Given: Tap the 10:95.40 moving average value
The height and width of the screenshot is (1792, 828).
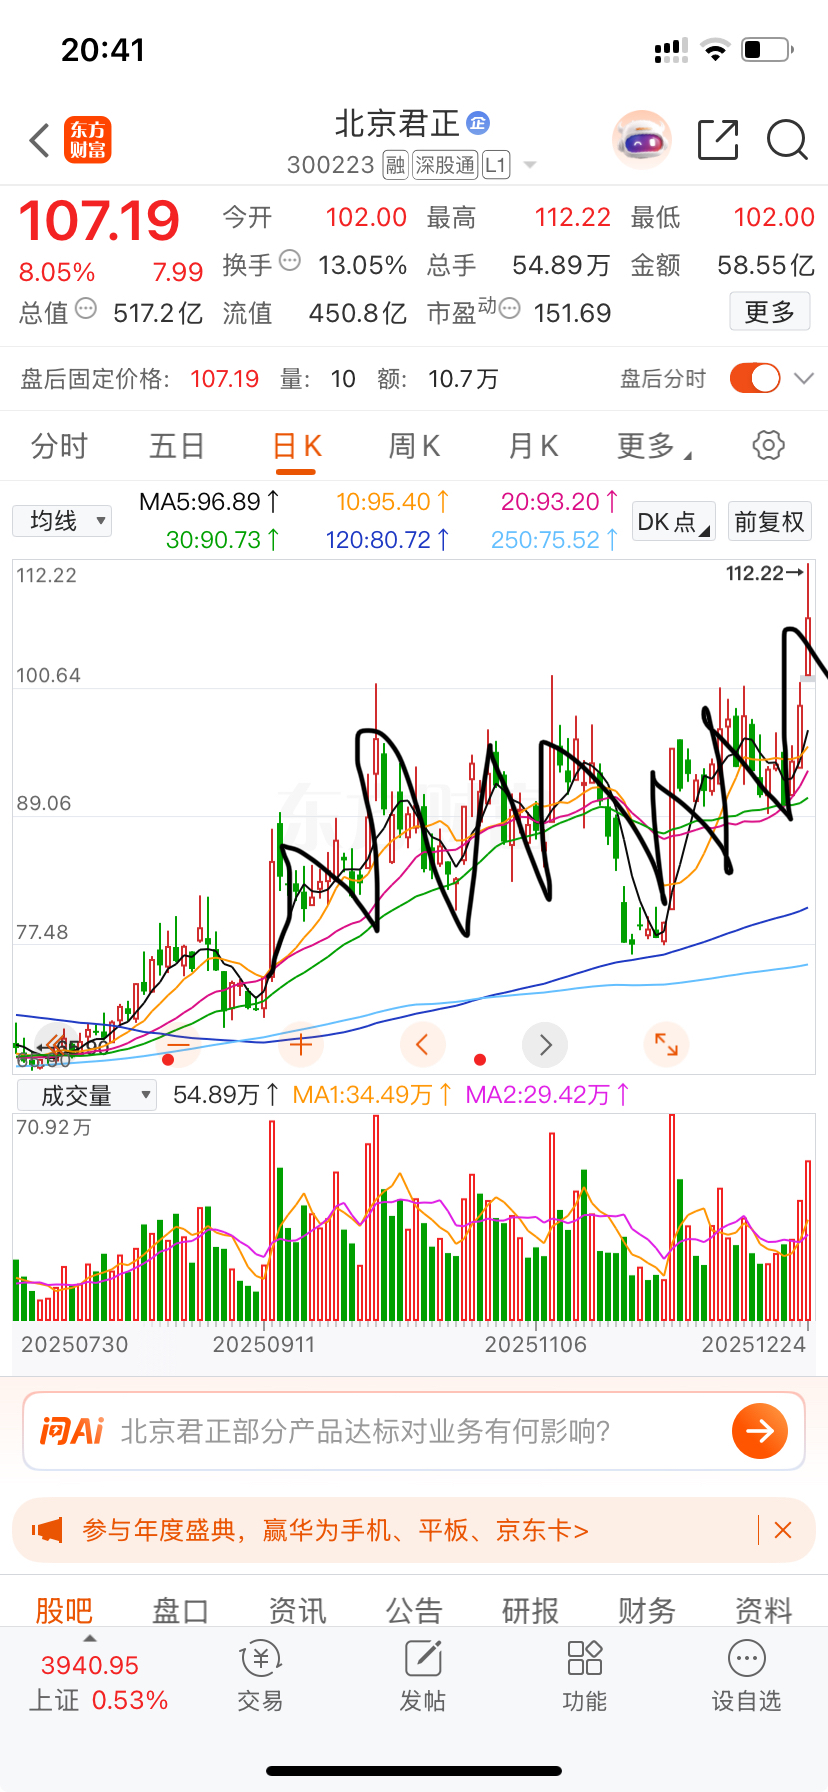Looking at the screenshot, I should [393, 502].
